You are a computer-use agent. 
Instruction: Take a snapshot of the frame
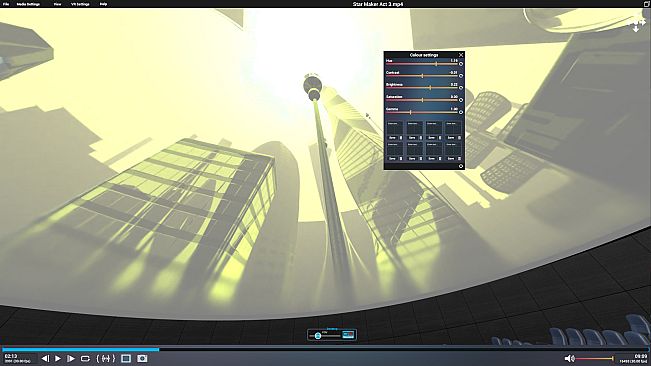click(x=142, y=358)
